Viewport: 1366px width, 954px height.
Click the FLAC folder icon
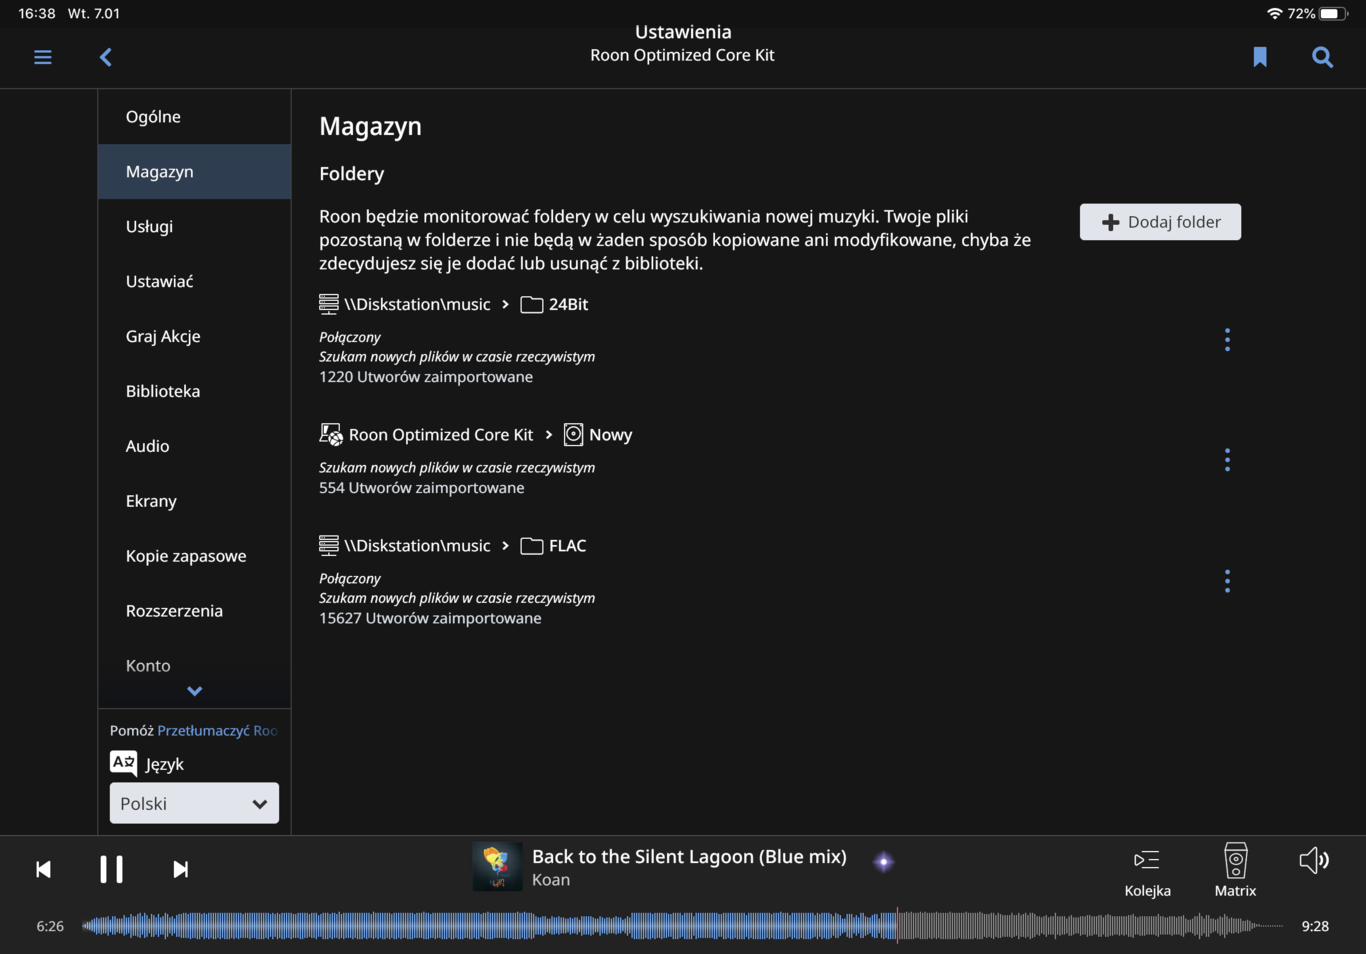click(532, 546)
